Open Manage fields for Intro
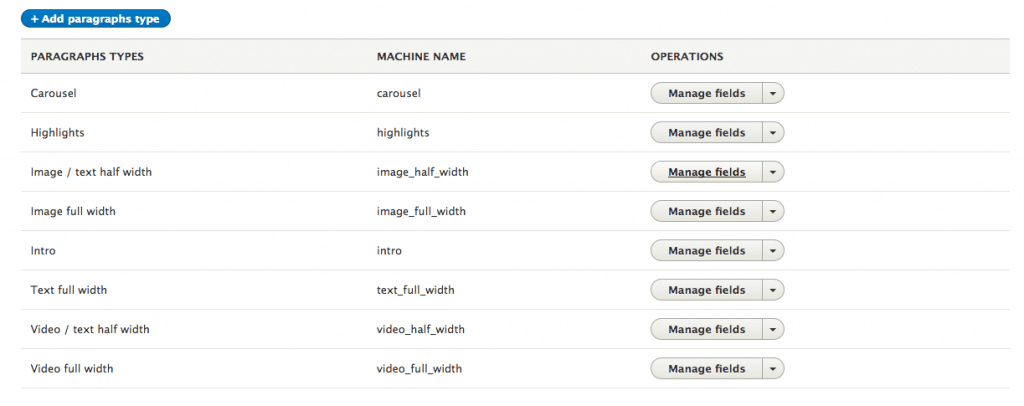Viewport: 1024px width, 406px height. (x=707, y=251)
